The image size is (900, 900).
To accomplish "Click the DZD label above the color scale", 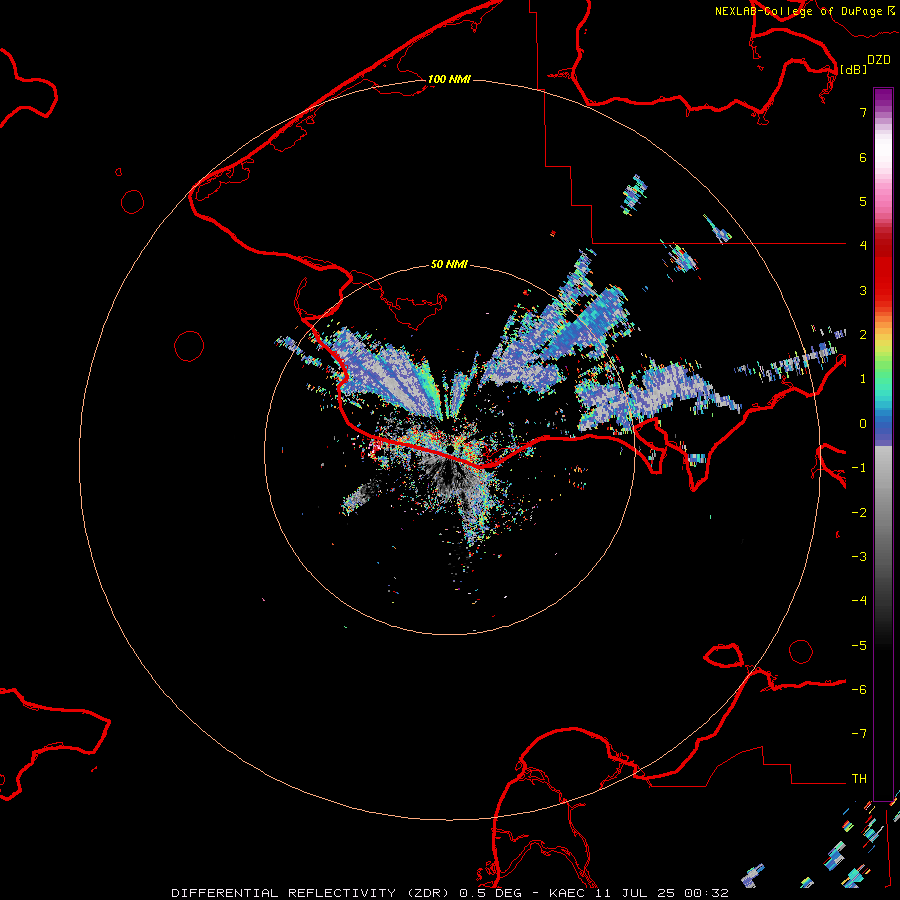I will (x=879, y=60).
